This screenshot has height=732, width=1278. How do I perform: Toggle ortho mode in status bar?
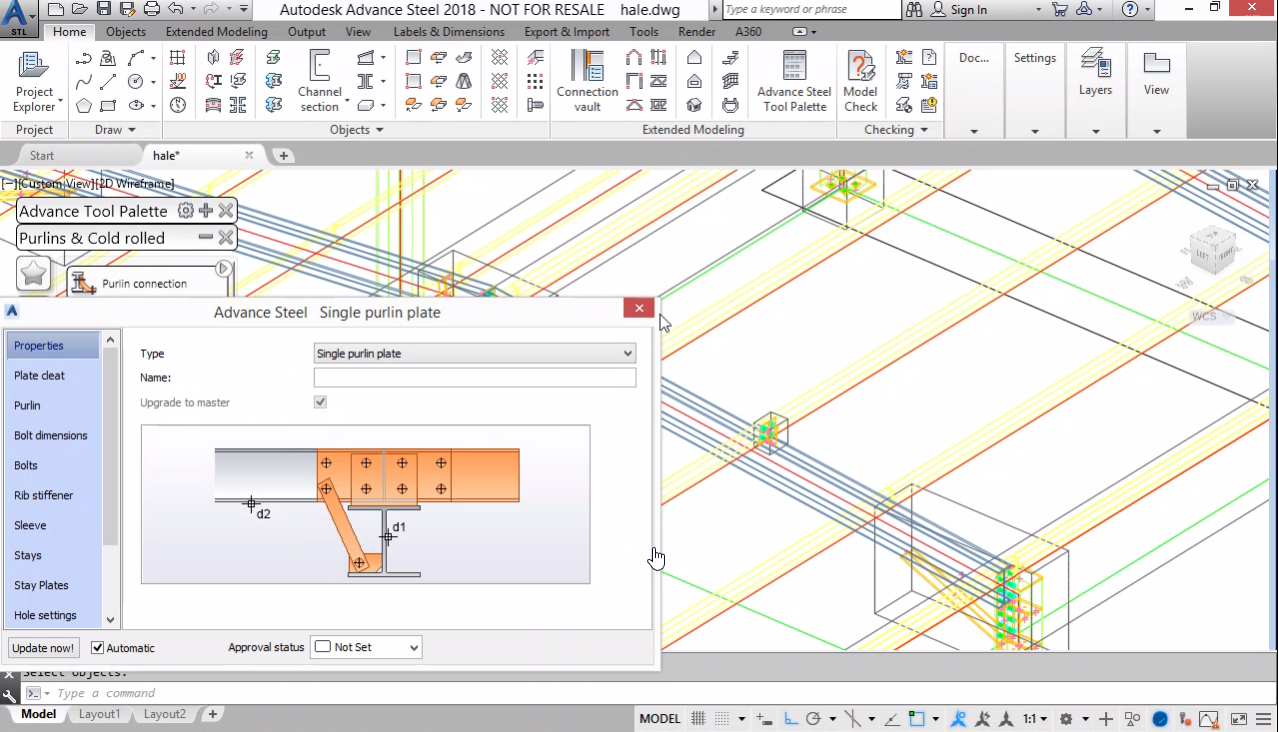click(791, 719)
